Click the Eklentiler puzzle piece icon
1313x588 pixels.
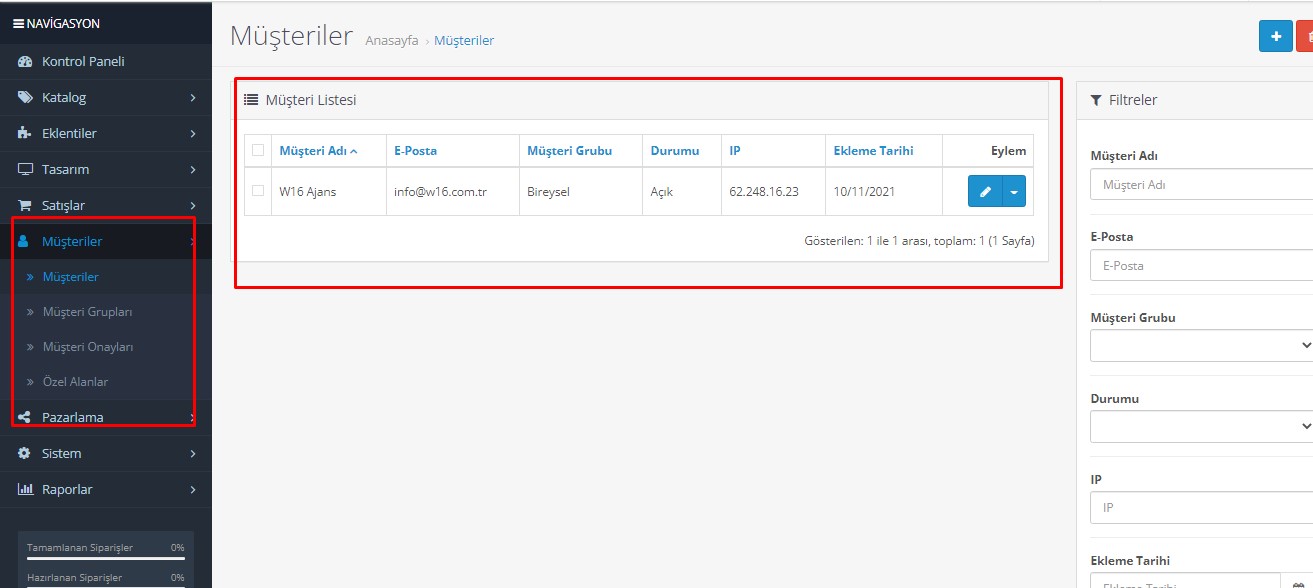[25, 134]
